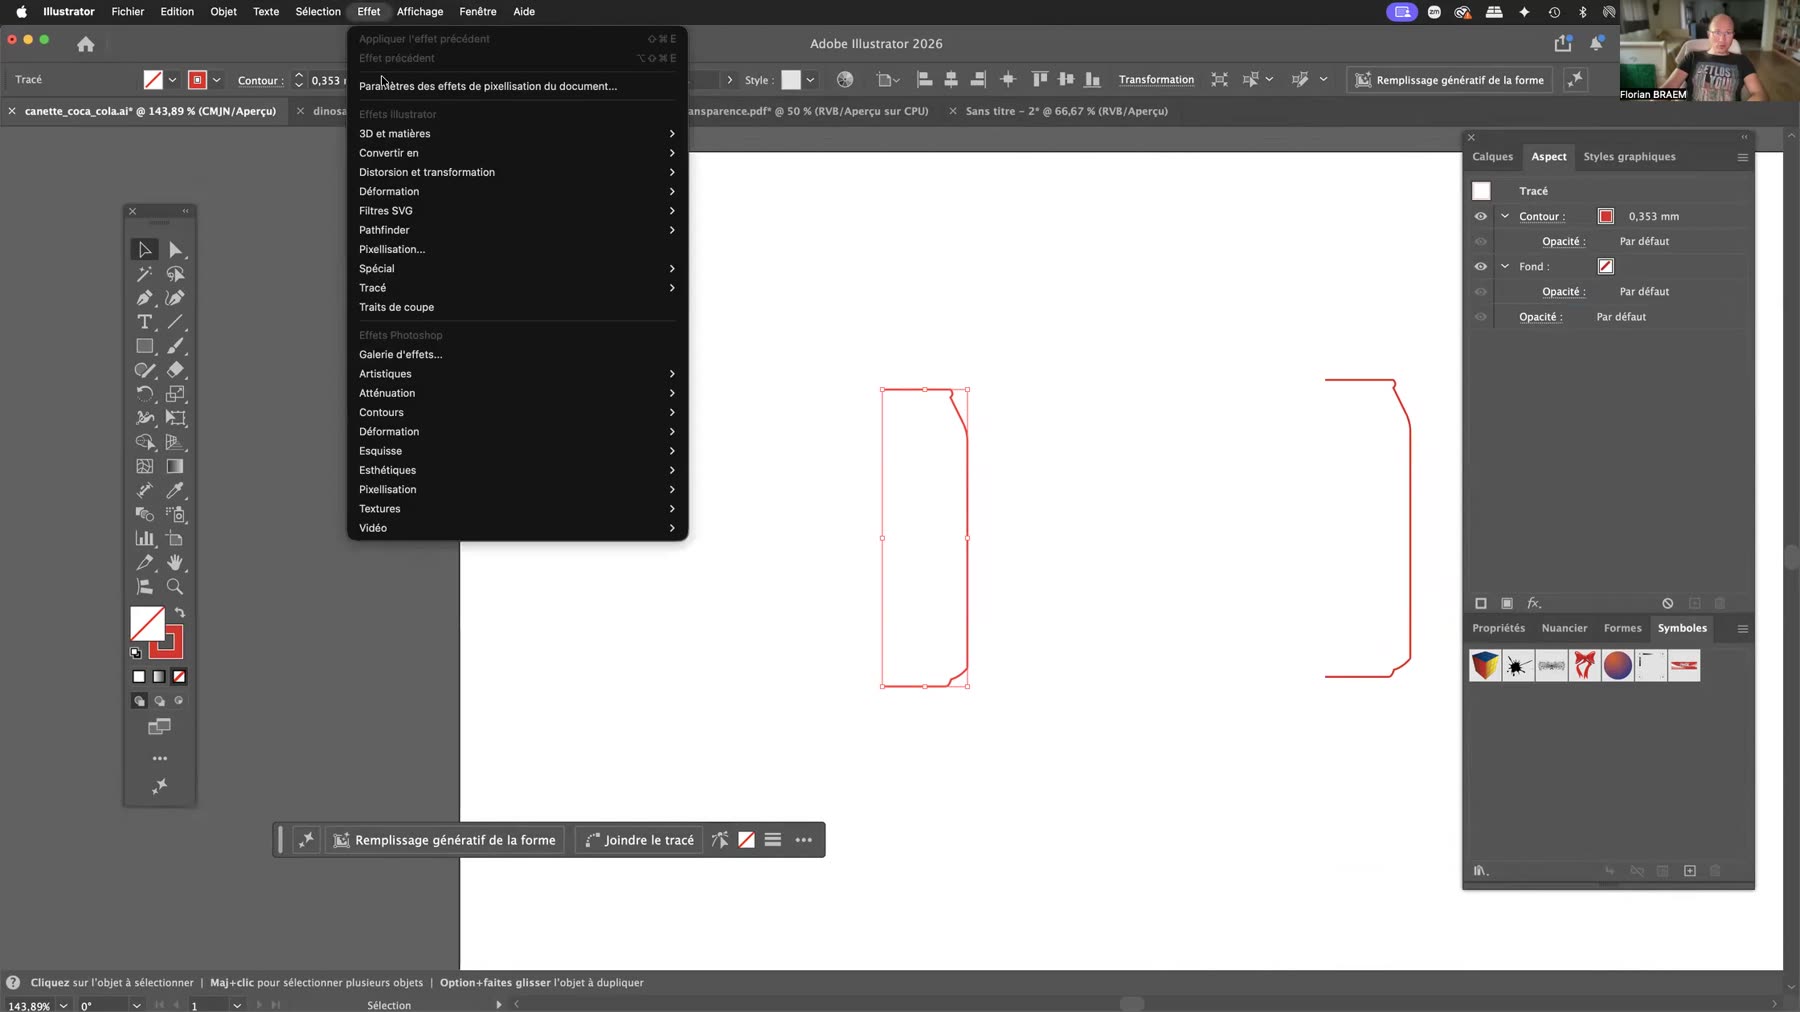Switch to the Calques tab

pos(1492,157)
